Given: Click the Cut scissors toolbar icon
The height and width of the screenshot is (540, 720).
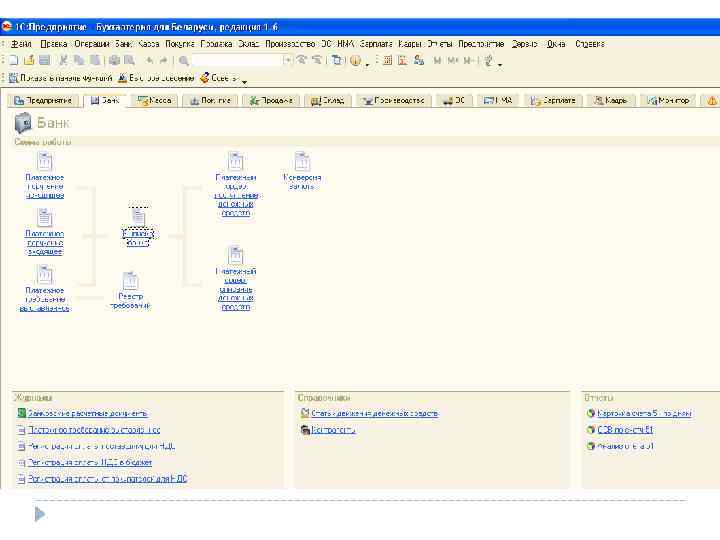Looking at the screenshot, I should pyautogui.click(x=63, y=60).
